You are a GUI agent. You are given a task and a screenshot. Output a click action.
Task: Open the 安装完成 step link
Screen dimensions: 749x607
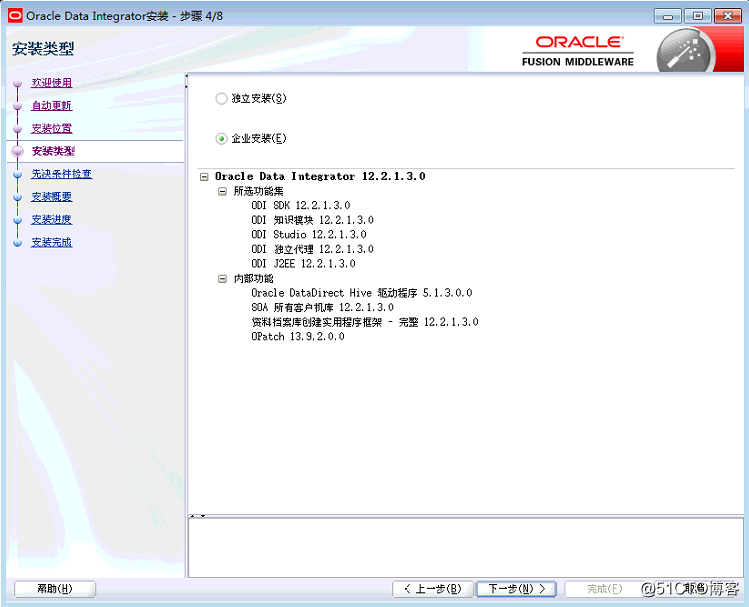coord(52,243)
